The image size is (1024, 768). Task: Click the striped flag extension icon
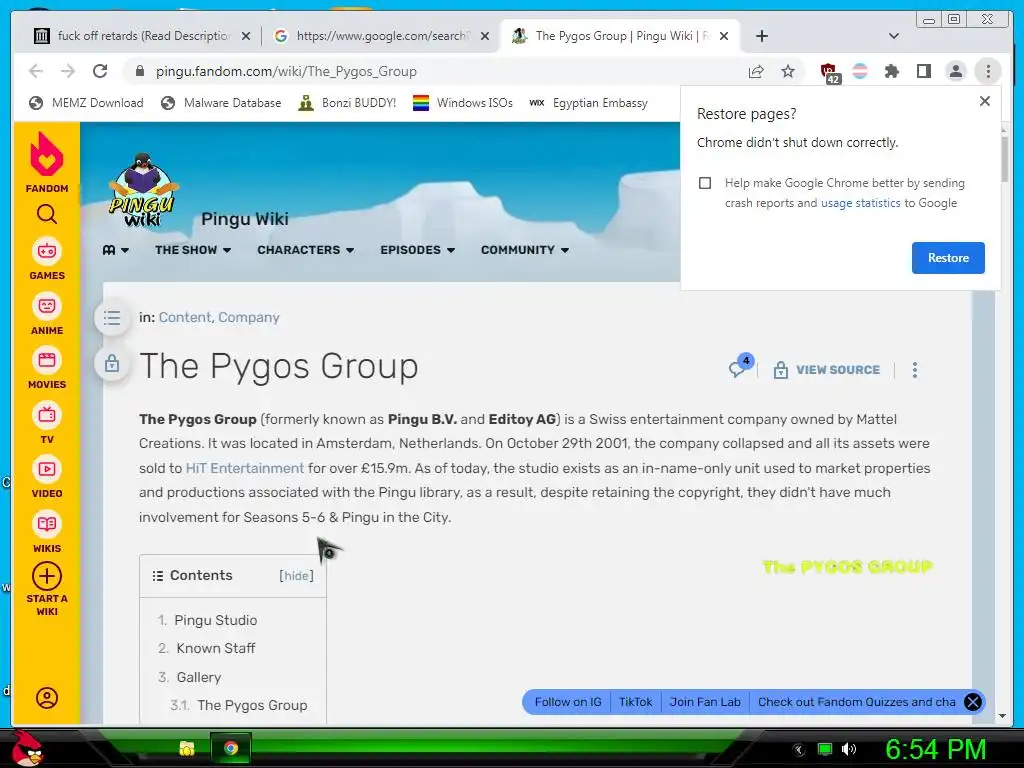860,71
